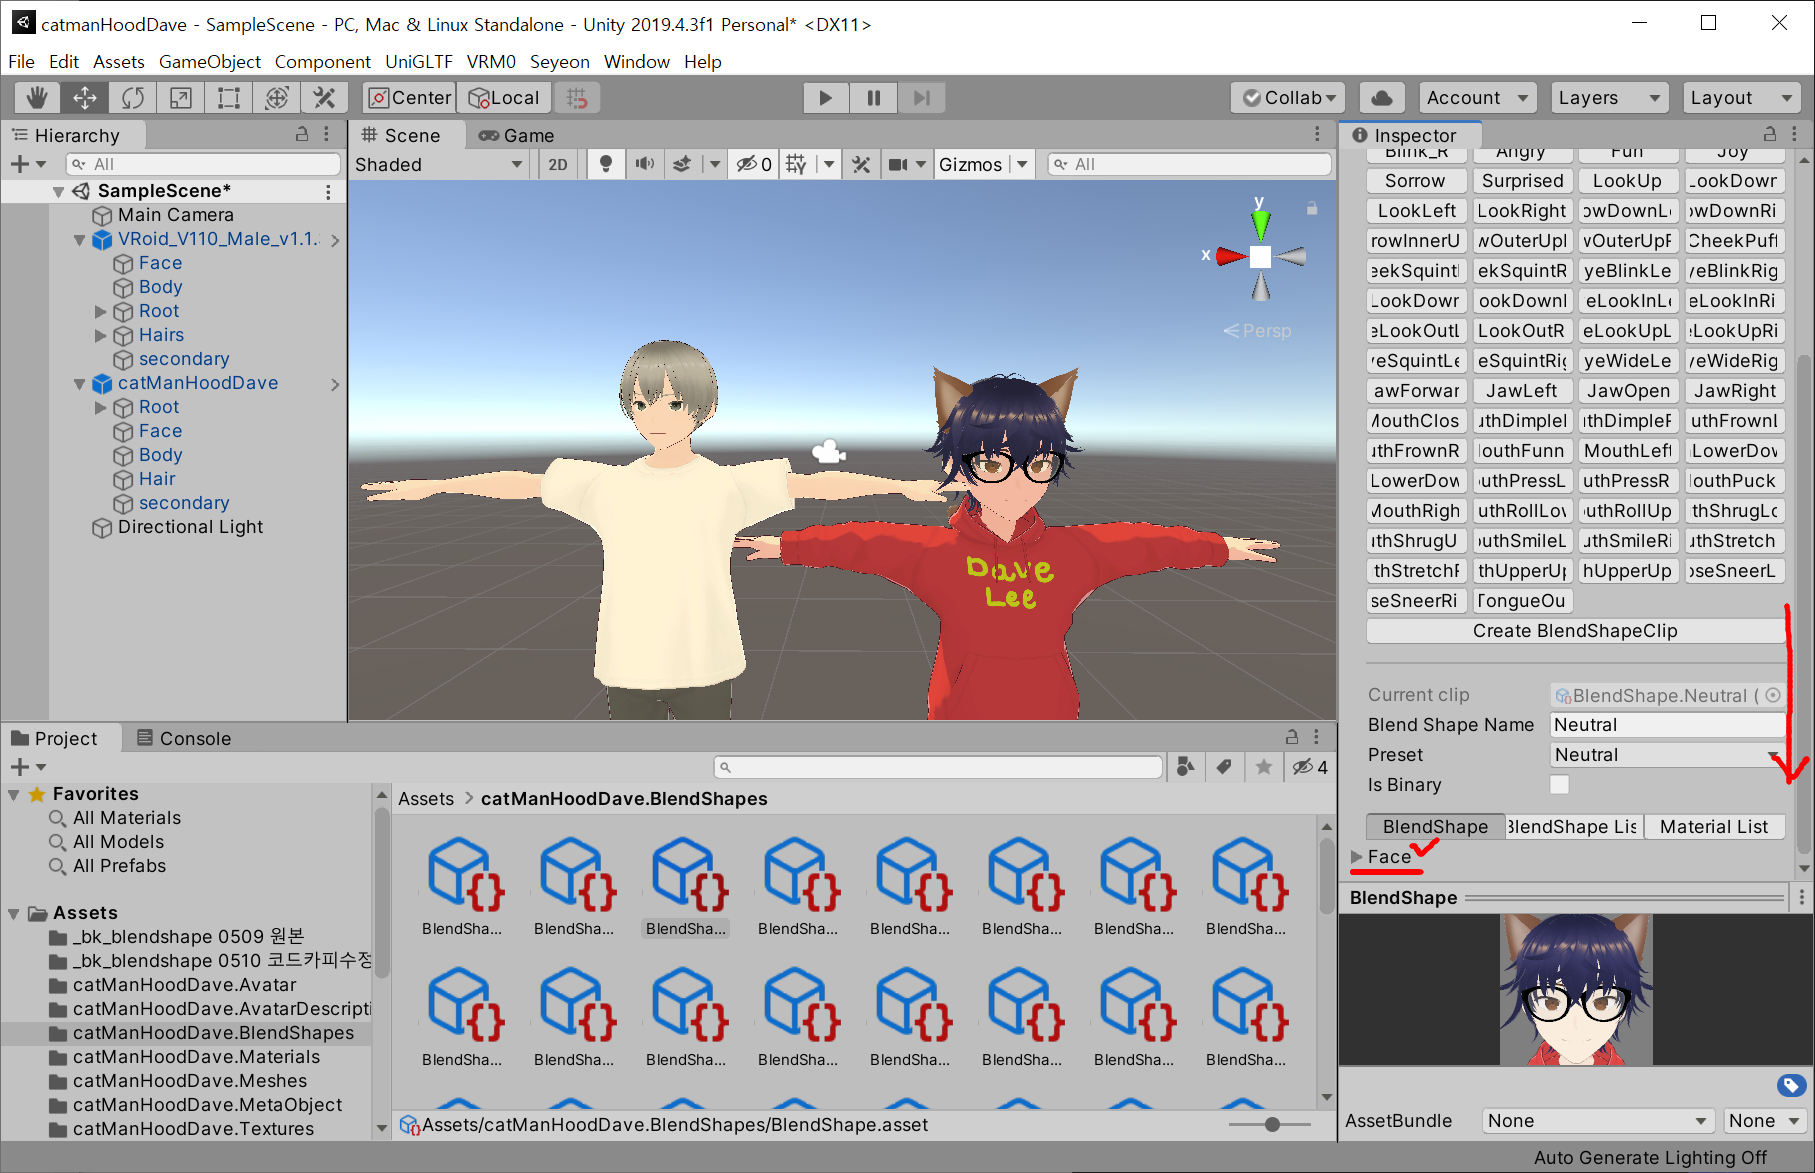Open the Preset Neutral dropdown
The height and width of the screenshot is (1173, 1815).
click(1666, 755)
